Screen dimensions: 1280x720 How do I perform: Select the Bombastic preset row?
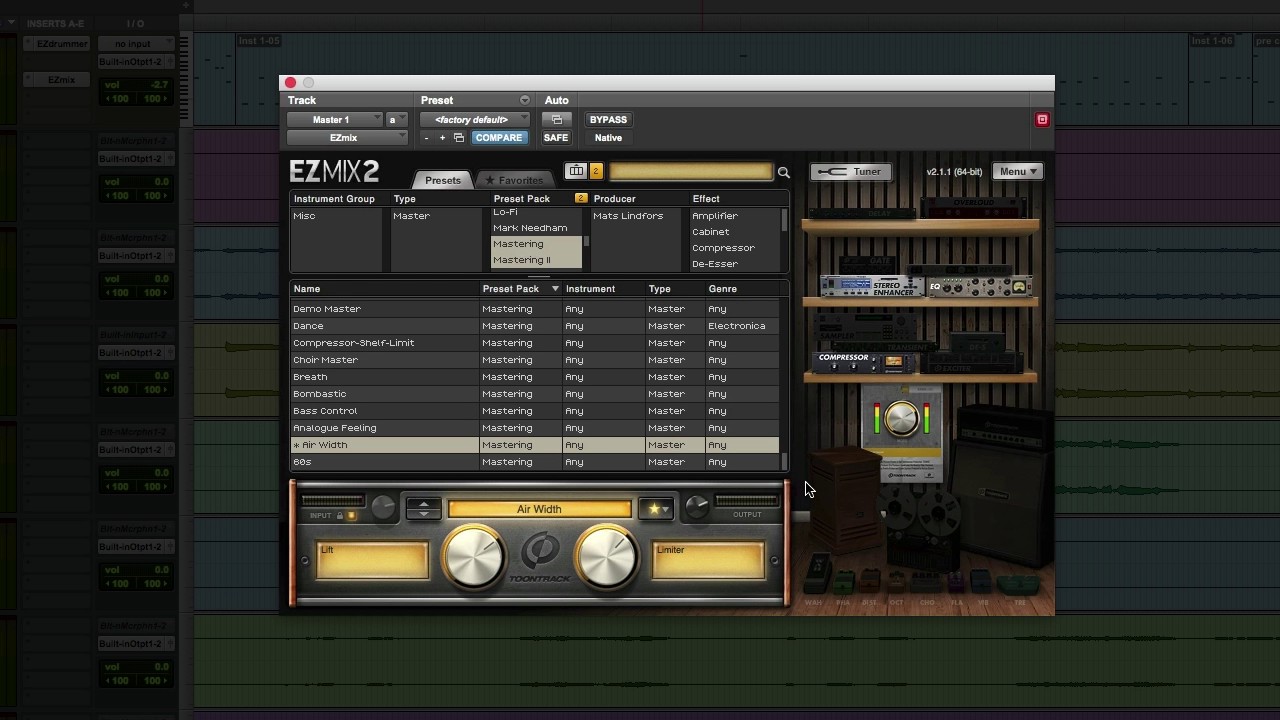click(535, 394)
